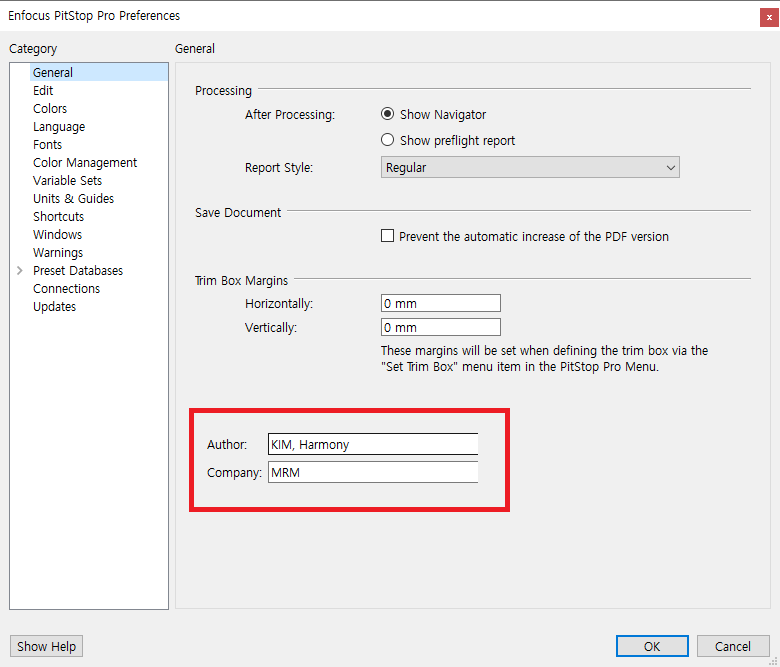The height and width of the screenshot is (667, 780).
Task: Select Show Navigator radio button
Action: coord(388,114)
